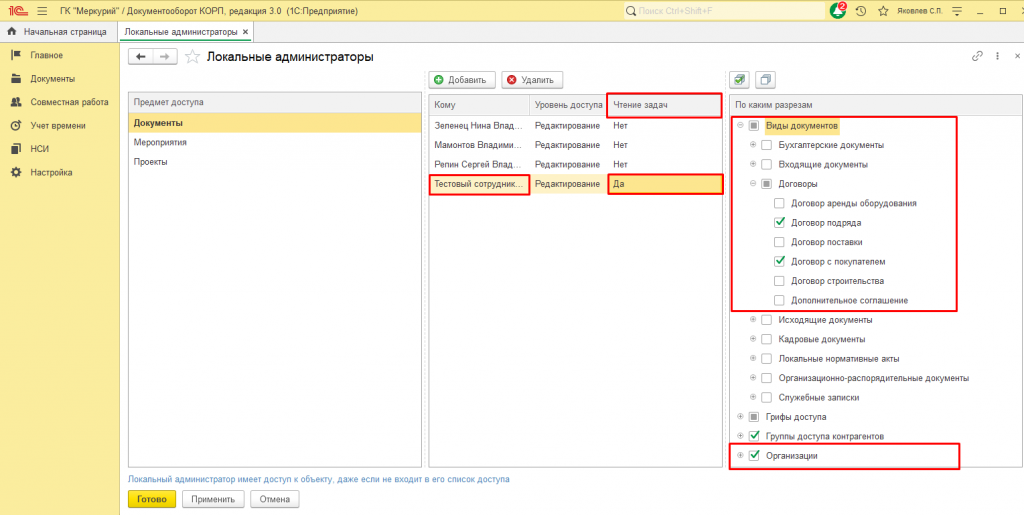Click the Добавить button
Image resolution: width=1024 pixels, height=515 pixels.
[462, 80]
